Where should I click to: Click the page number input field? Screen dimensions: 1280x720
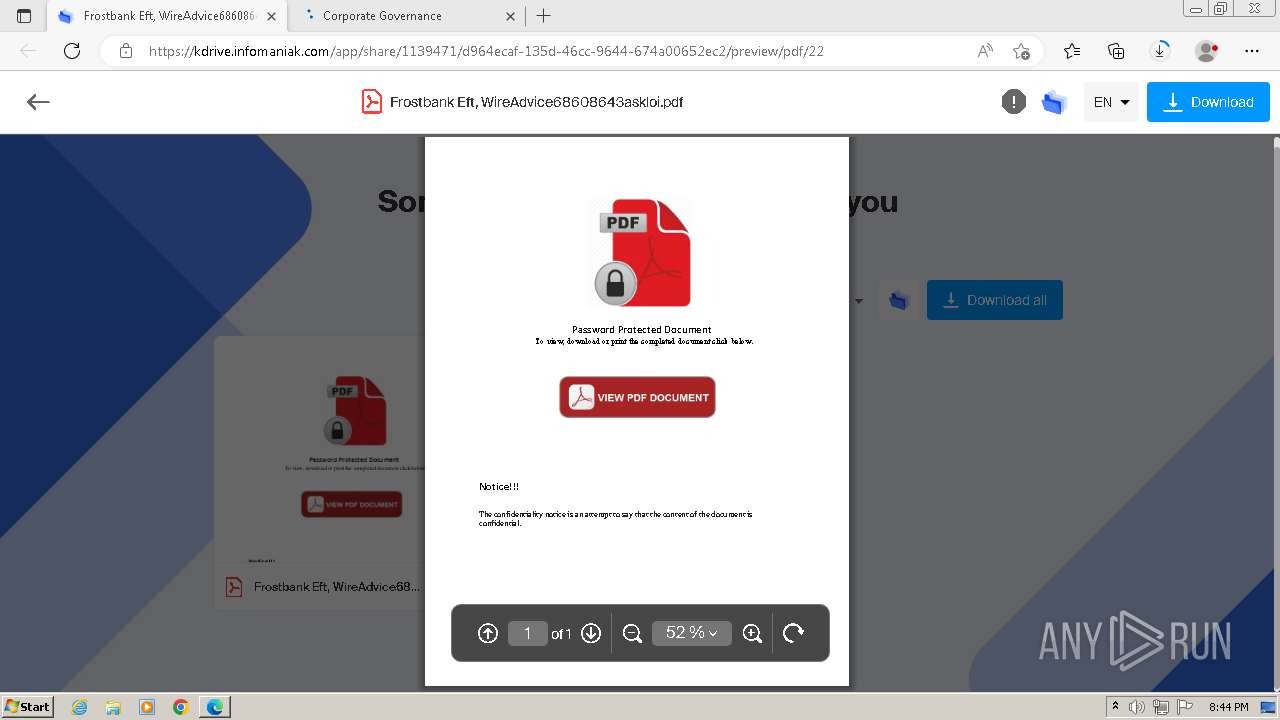(x=527, y=633)
